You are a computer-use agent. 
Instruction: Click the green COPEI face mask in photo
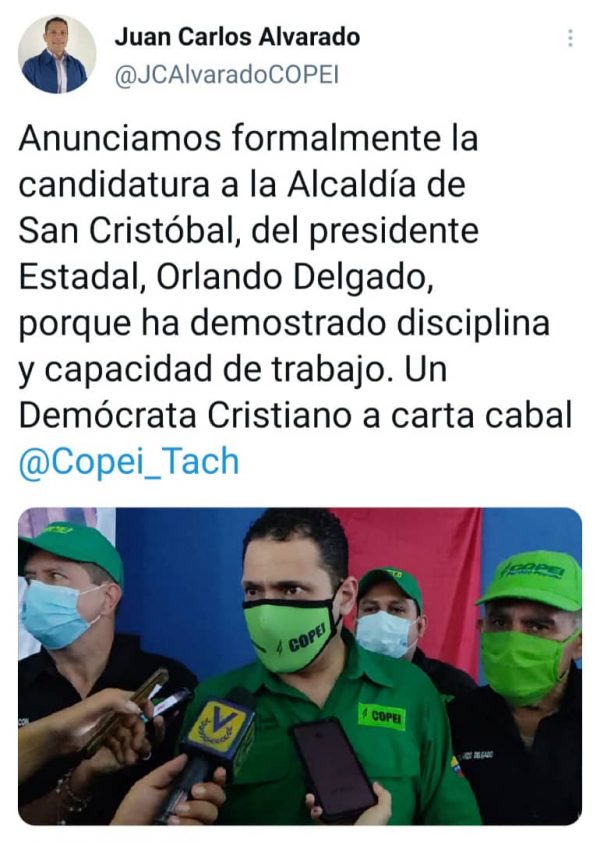[291, 635]
